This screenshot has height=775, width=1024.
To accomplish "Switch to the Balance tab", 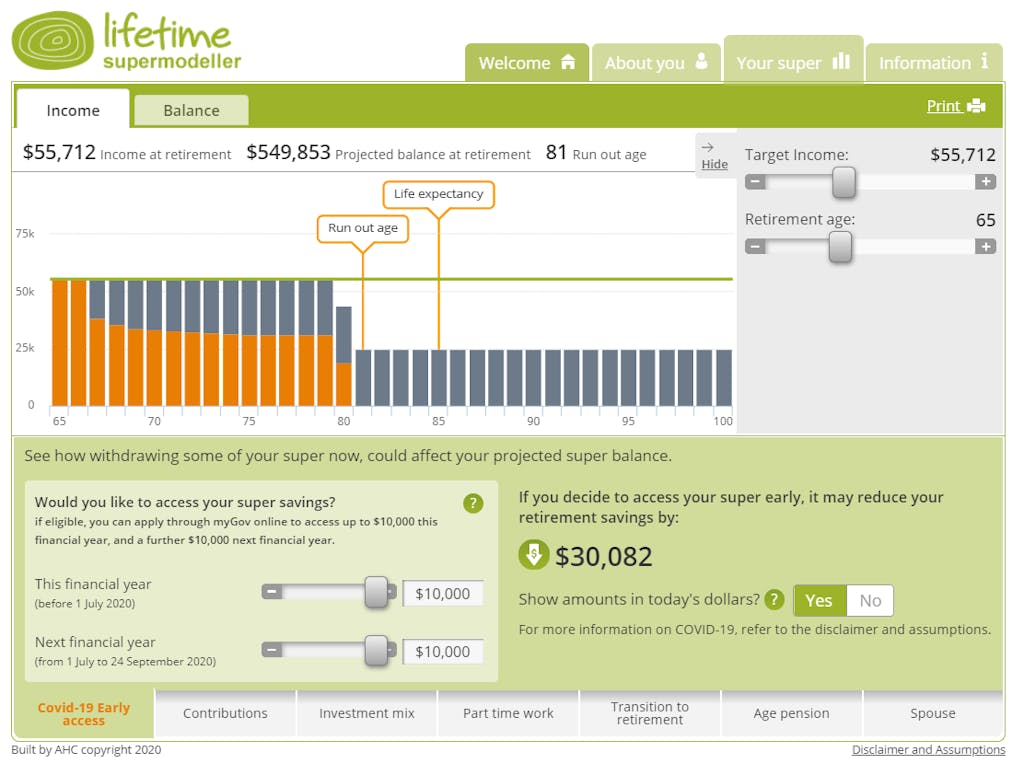I will coord(191,110).
